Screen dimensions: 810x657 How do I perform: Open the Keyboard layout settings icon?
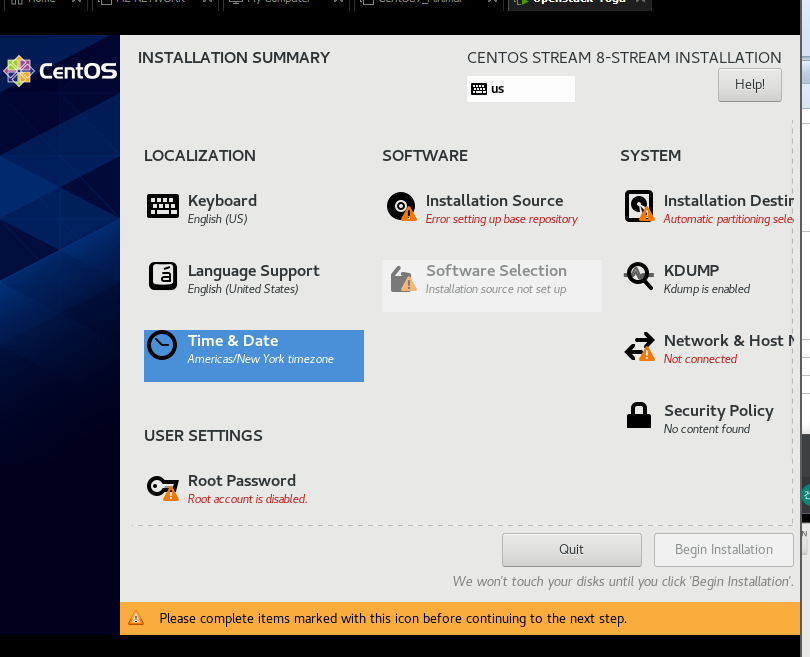163,207
